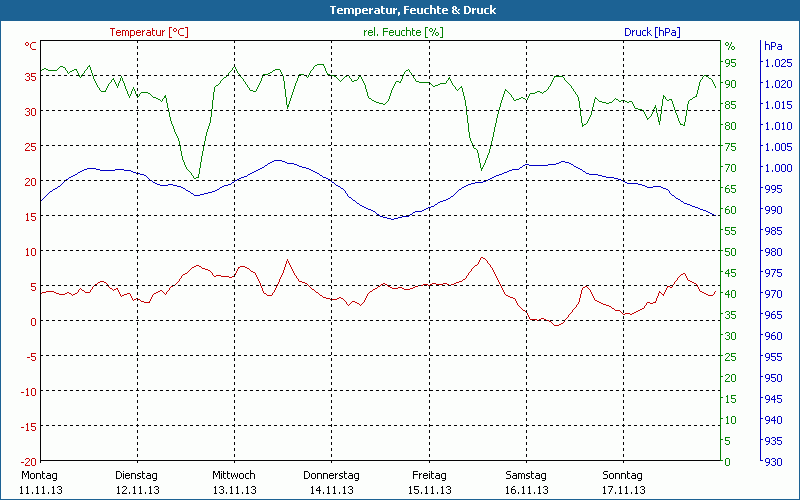Click the pressure tick '980'
Image resolution: width=800 pixels, height=500 pixels.
(x=773, y=252)
